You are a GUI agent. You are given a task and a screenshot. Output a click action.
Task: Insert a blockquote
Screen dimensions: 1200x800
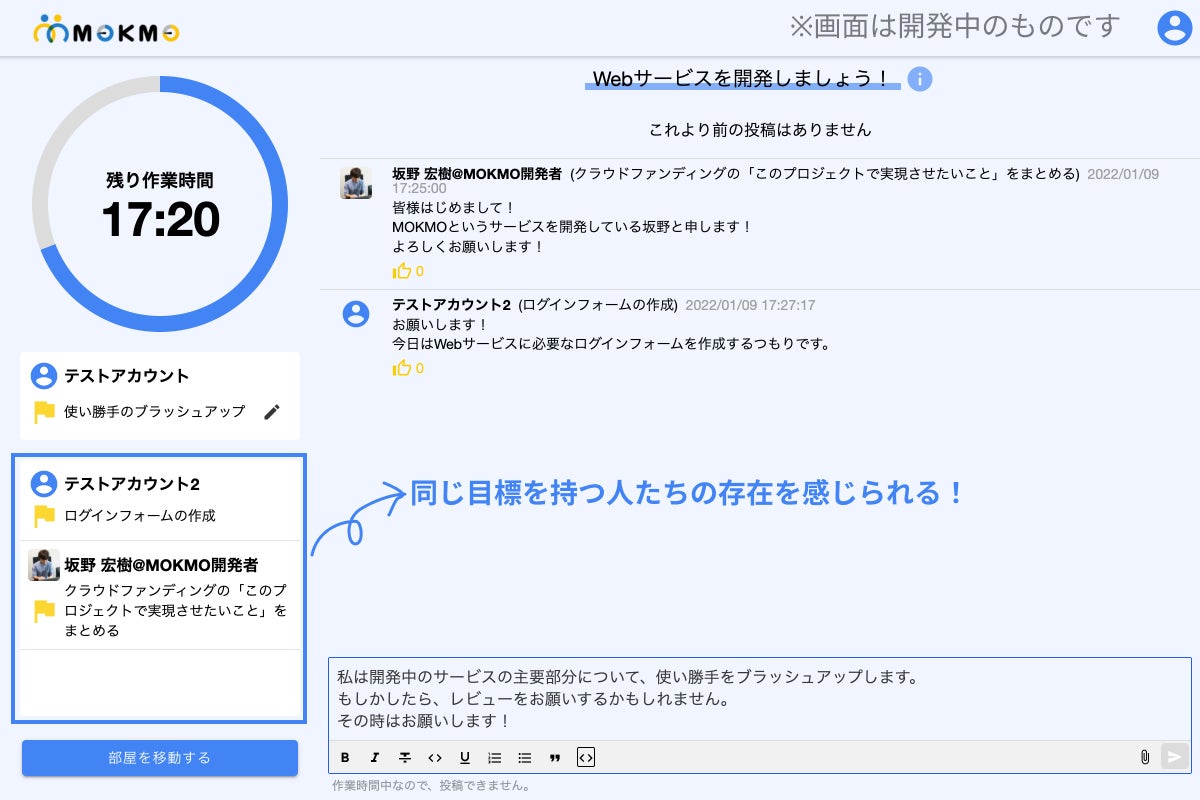[555, 758]
